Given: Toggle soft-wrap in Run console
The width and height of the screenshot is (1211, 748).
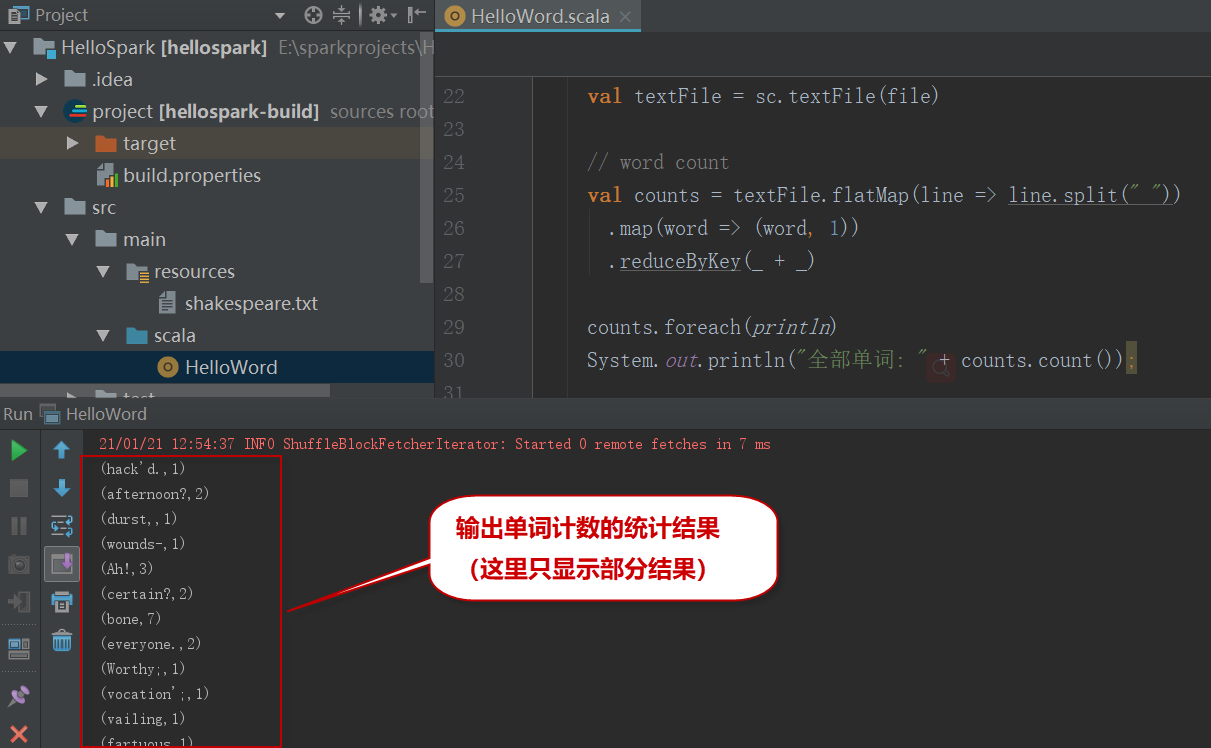Looking at the screenshot, I should (62, 526).
